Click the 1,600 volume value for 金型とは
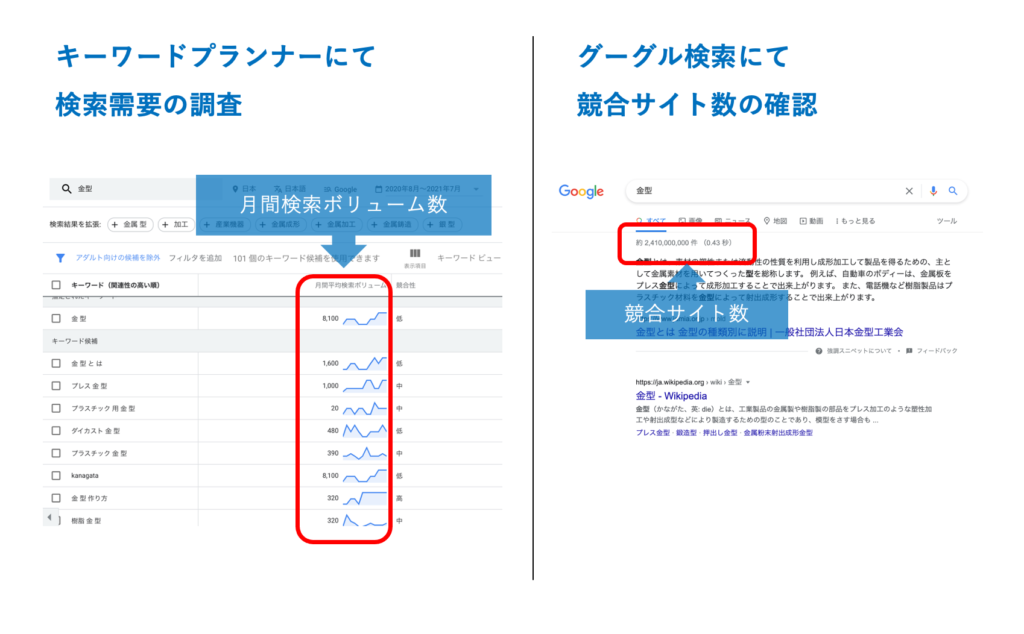Image resolution: width=1024 pixels, height=634 pixels. point(330,364)
